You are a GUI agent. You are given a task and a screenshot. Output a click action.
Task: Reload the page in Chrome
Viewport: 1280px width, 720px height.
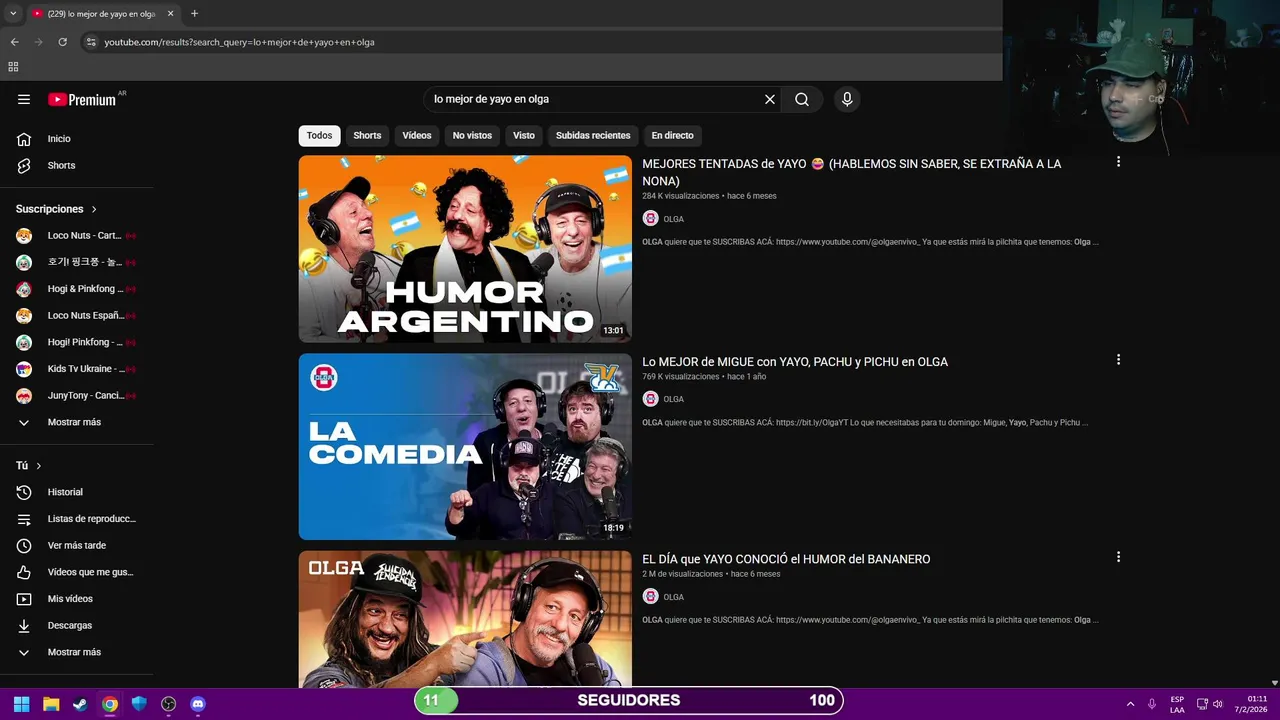point(62,42)
